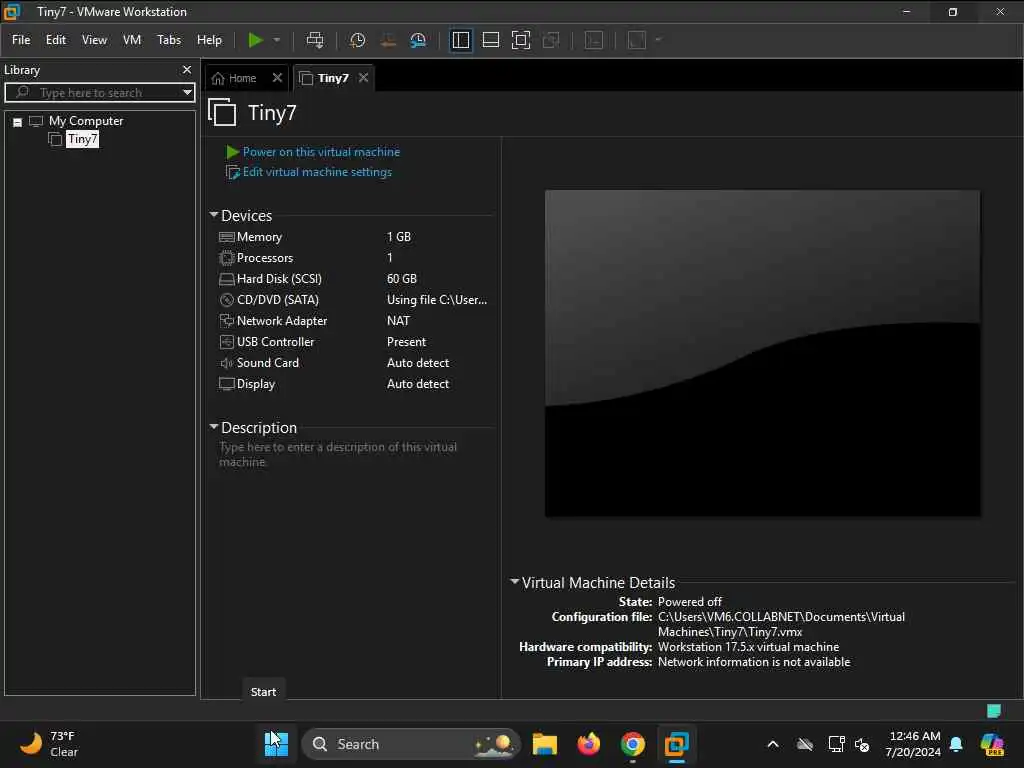Open the Edit menu
The width and height of the screenshot is (1024, 768).
tap(56, 40)
